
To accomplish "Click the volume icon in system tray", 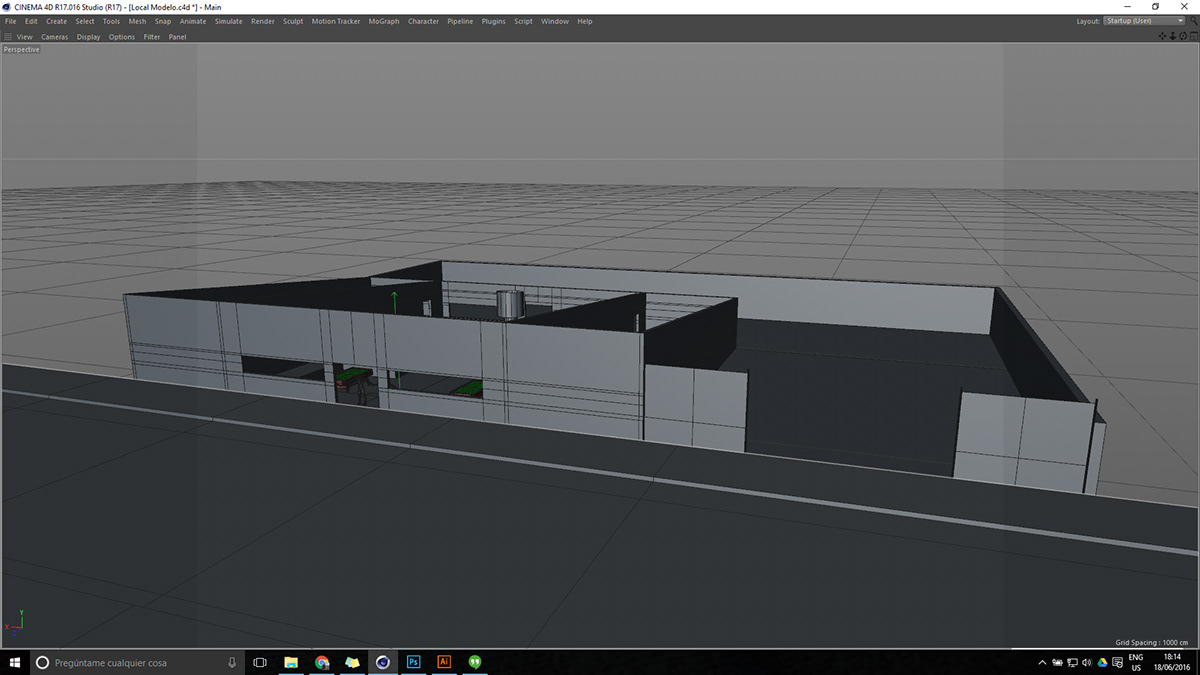I will pyautogui.click(x=1087, y=662).
